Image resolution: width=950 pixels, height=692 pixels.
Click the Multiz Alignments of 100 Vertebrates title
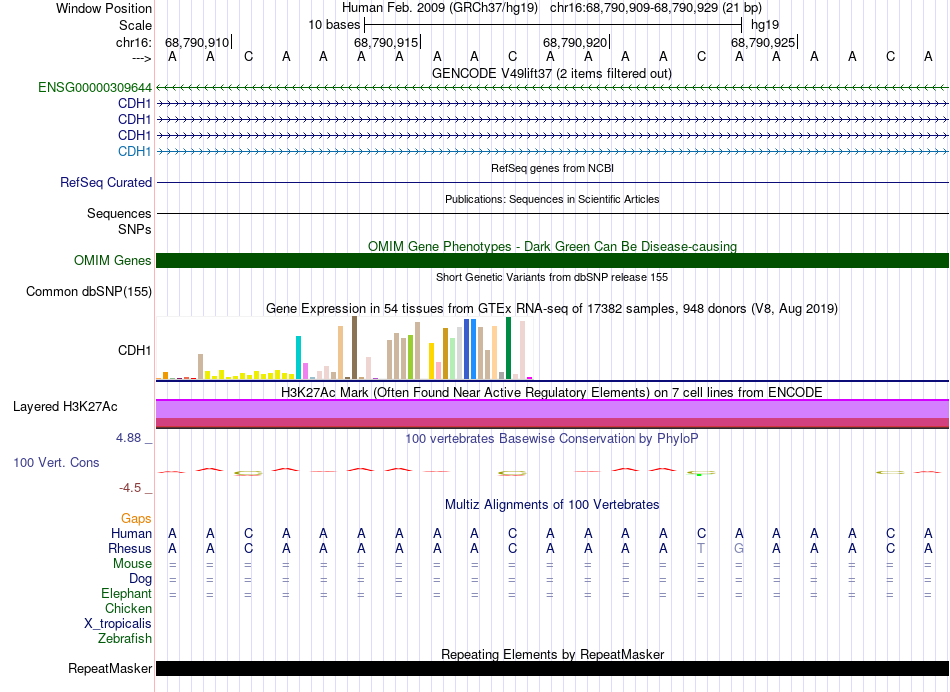pos(552,505)
